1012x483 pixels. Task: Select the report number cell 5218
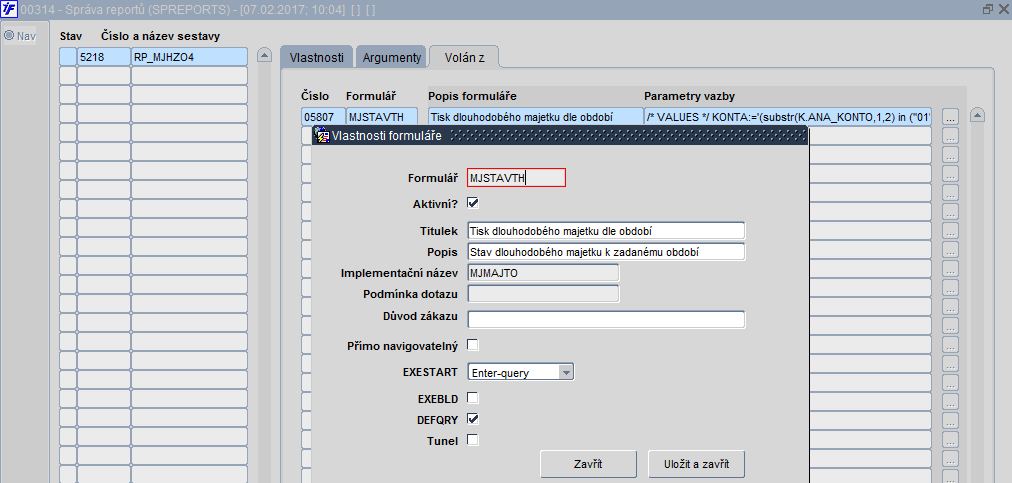point(103,57)
